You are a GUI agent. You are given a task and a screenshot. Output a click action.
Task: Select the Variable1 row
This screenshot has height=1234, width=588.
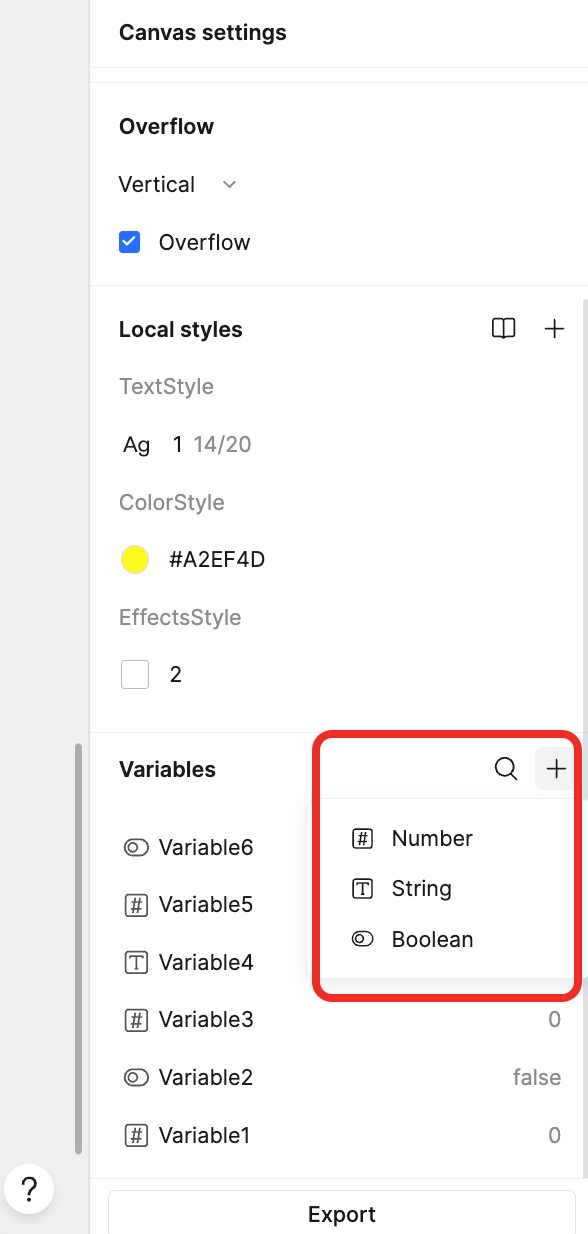click(341, 1135)
